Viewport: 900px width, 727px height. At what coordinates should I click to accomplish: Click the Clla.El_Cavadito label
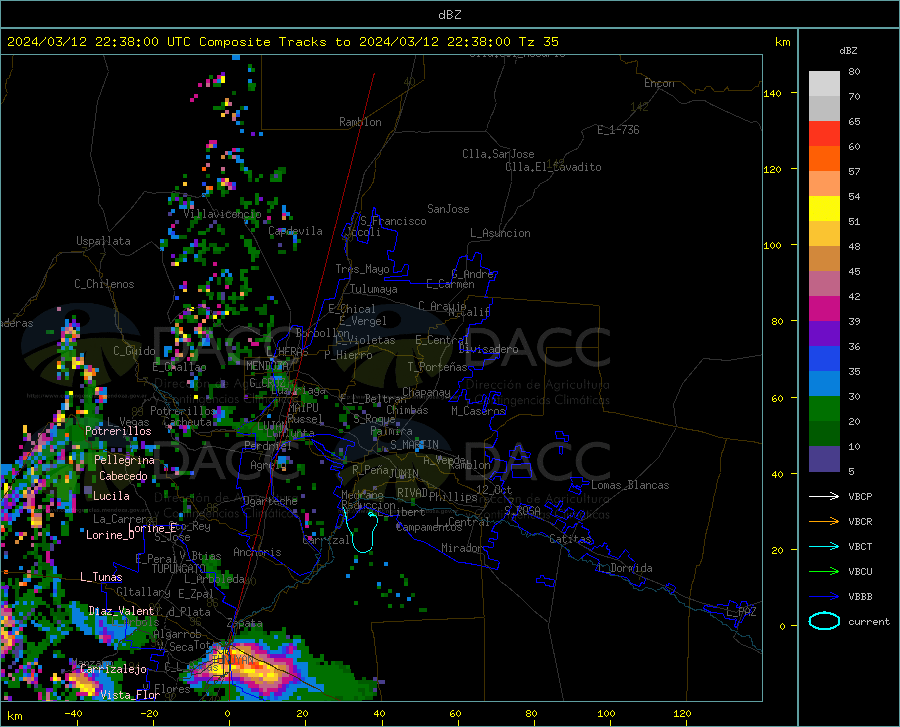click(x=553, y=167)
